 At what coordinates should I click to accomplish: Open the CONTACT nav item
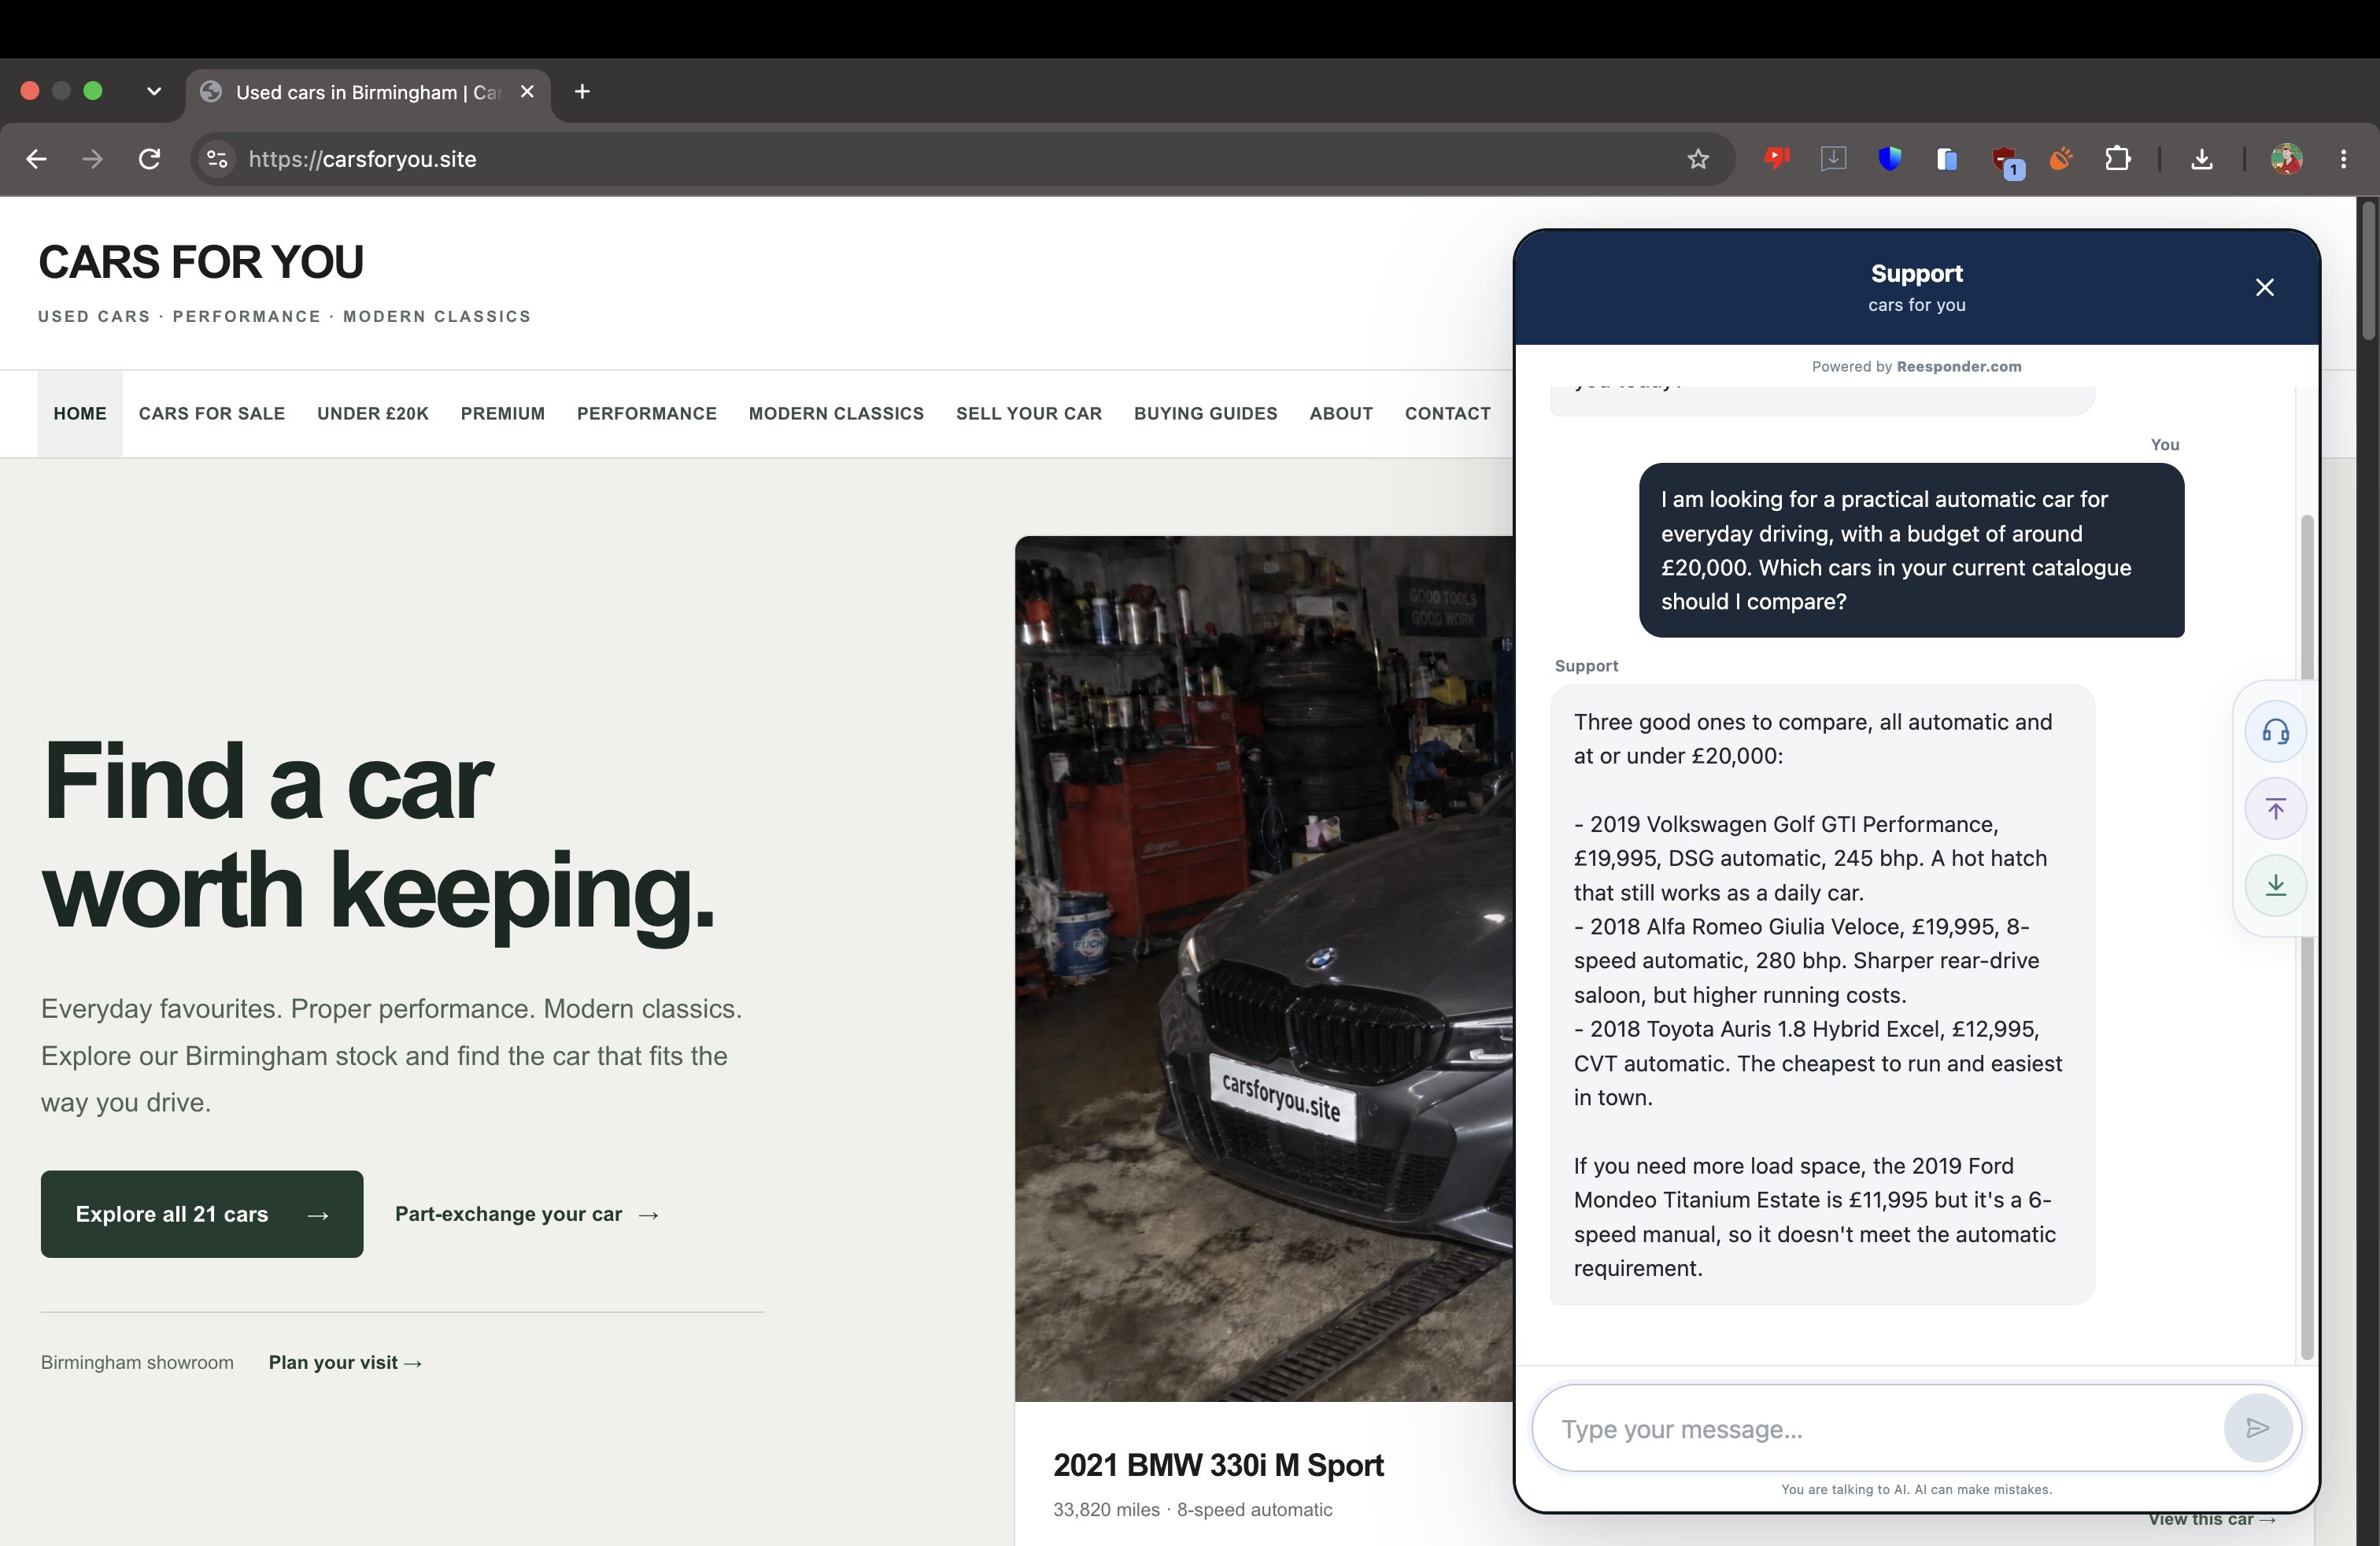point(1447,413)
